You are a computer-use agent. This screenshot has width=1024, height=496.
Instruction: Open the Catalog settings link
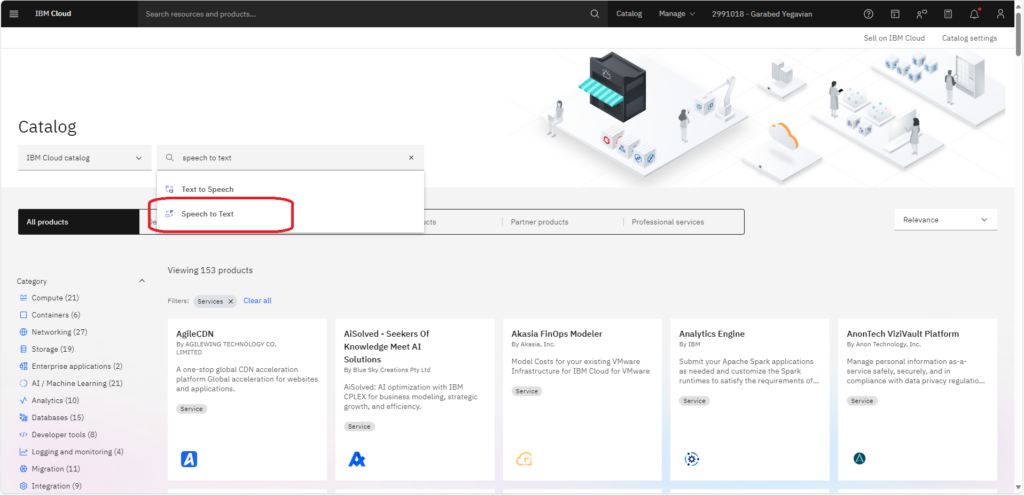pyautogui.click(x=969, y=38)
